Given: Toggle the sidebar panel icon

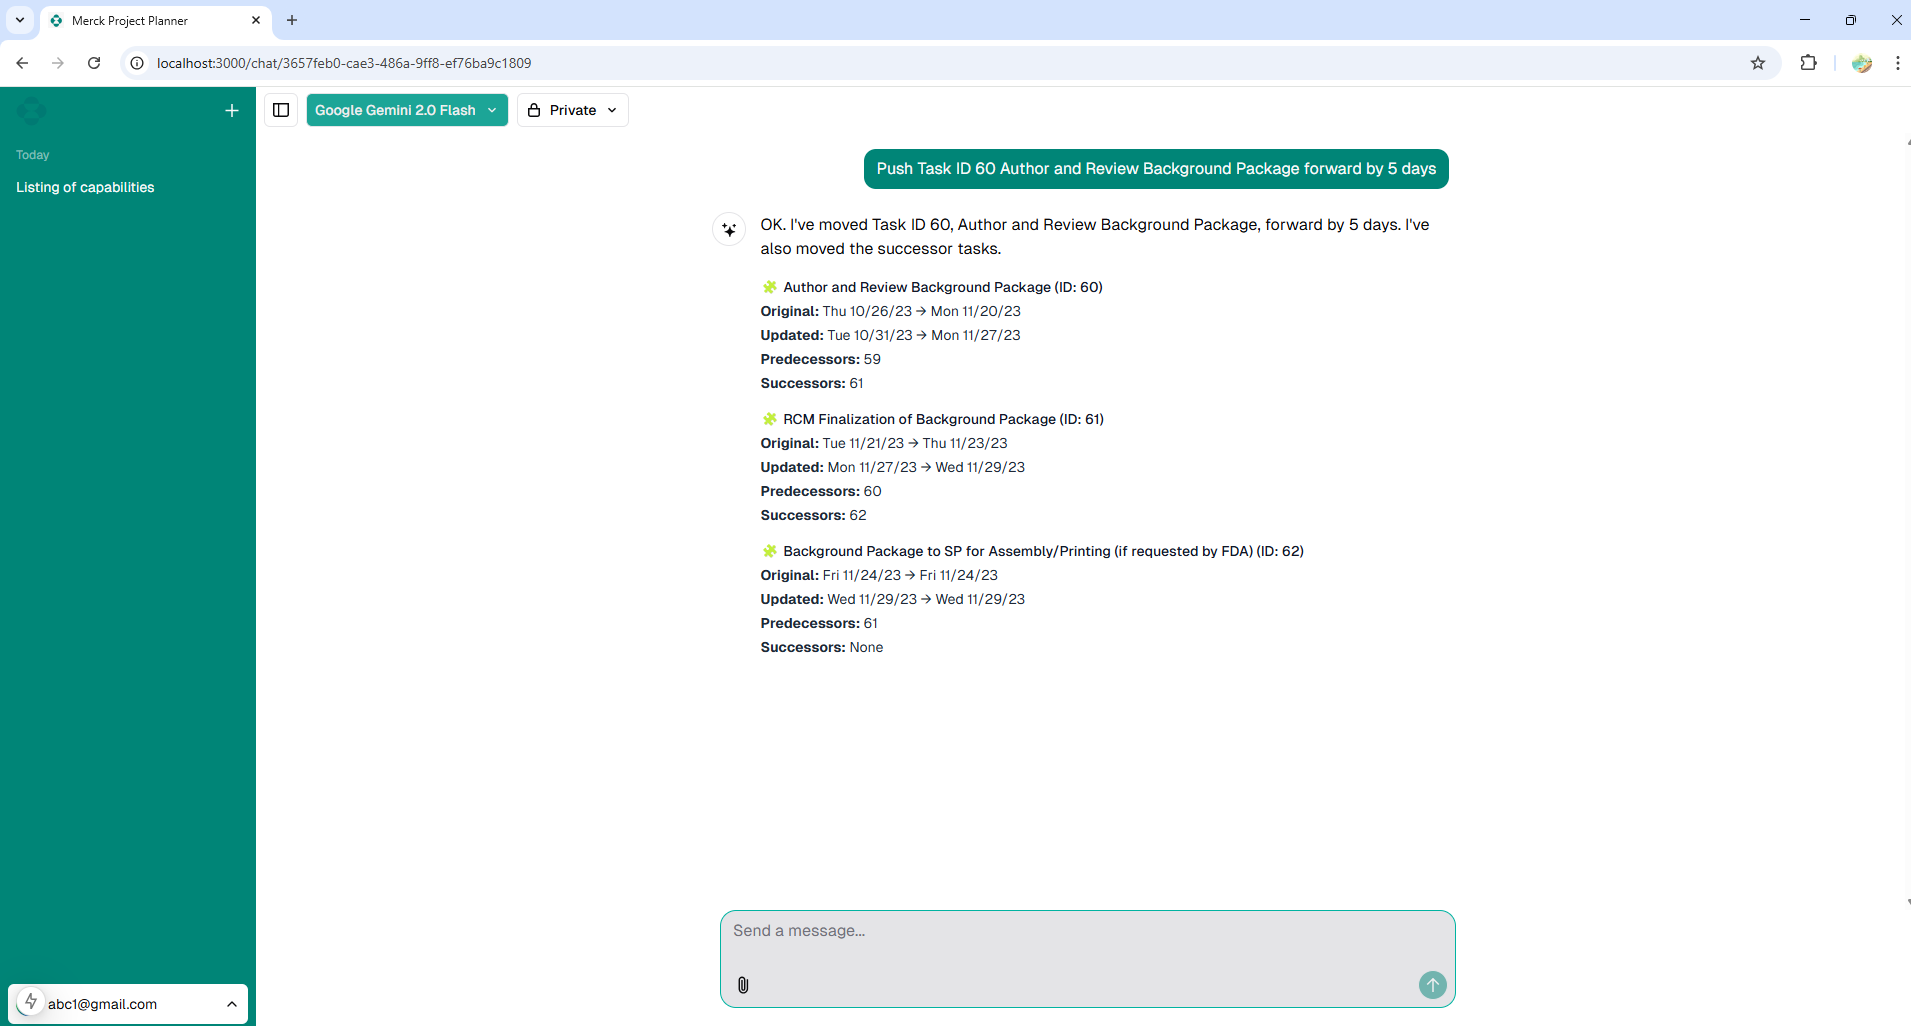Looking at the screenshot, I should click(x=281, y=110).
